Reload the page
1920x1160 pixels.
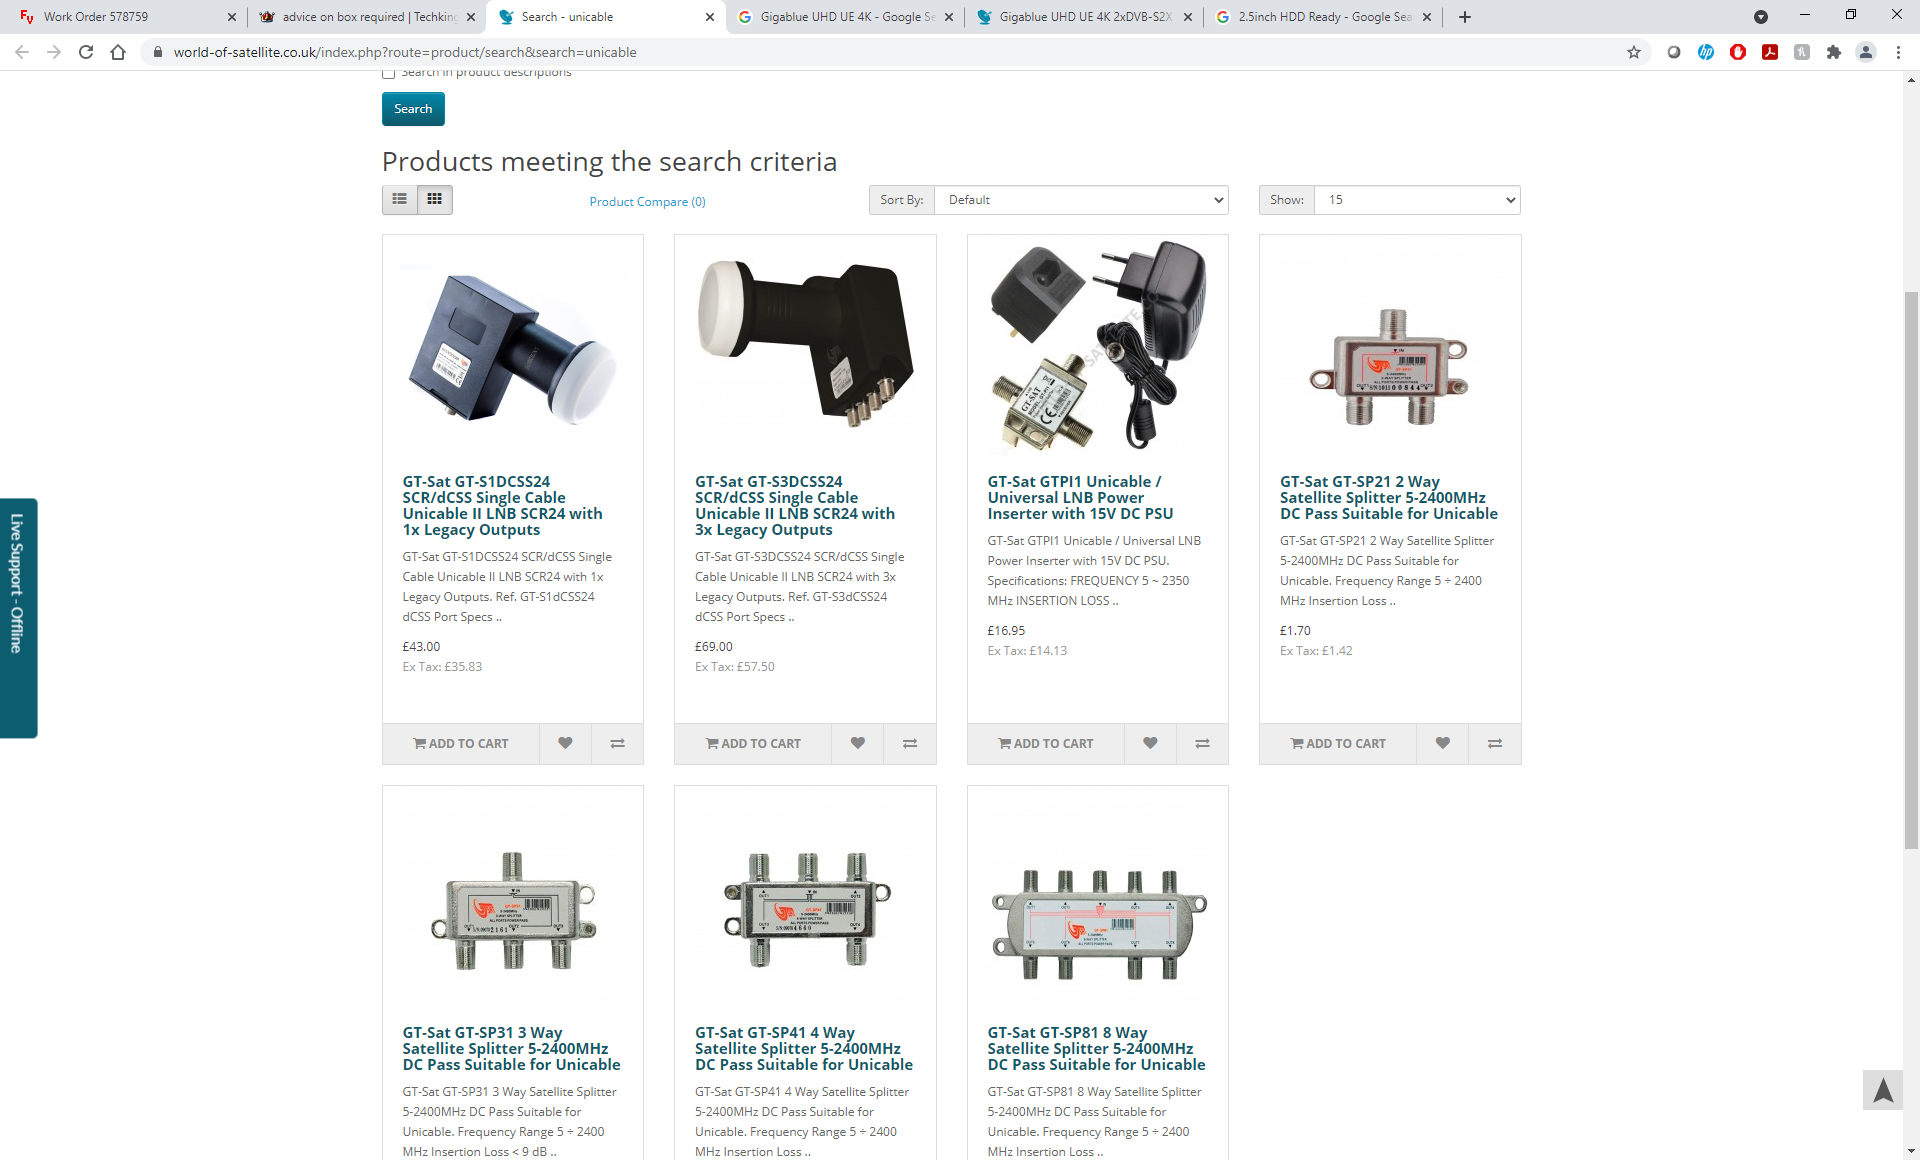tap(86, 52)
